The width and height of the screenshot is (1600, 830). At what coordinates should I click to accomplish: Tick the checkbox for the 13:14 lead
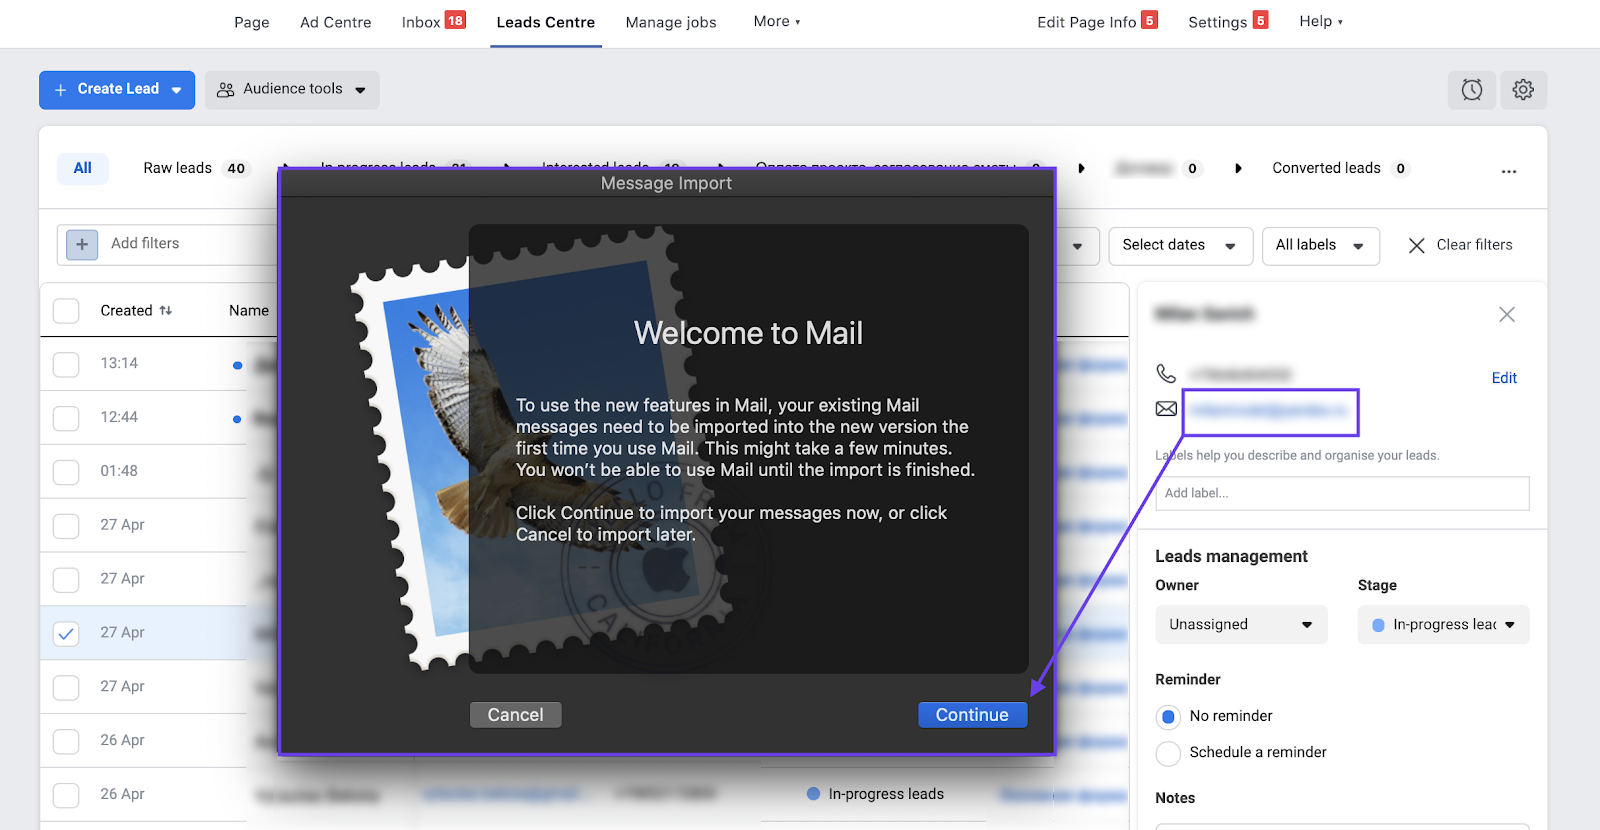pyautogui.click(x=66, y=364)
